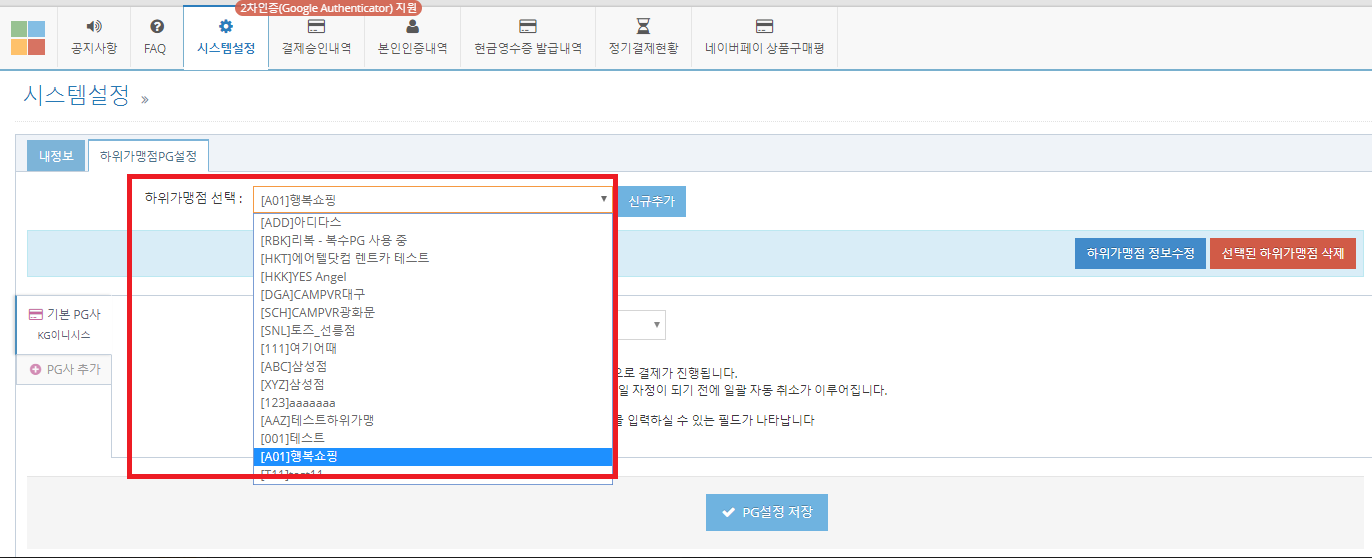Select [SCH]CAMPVR광화문 option
This screenshot has height=558, width=1372.
click(x=432, y=312)
